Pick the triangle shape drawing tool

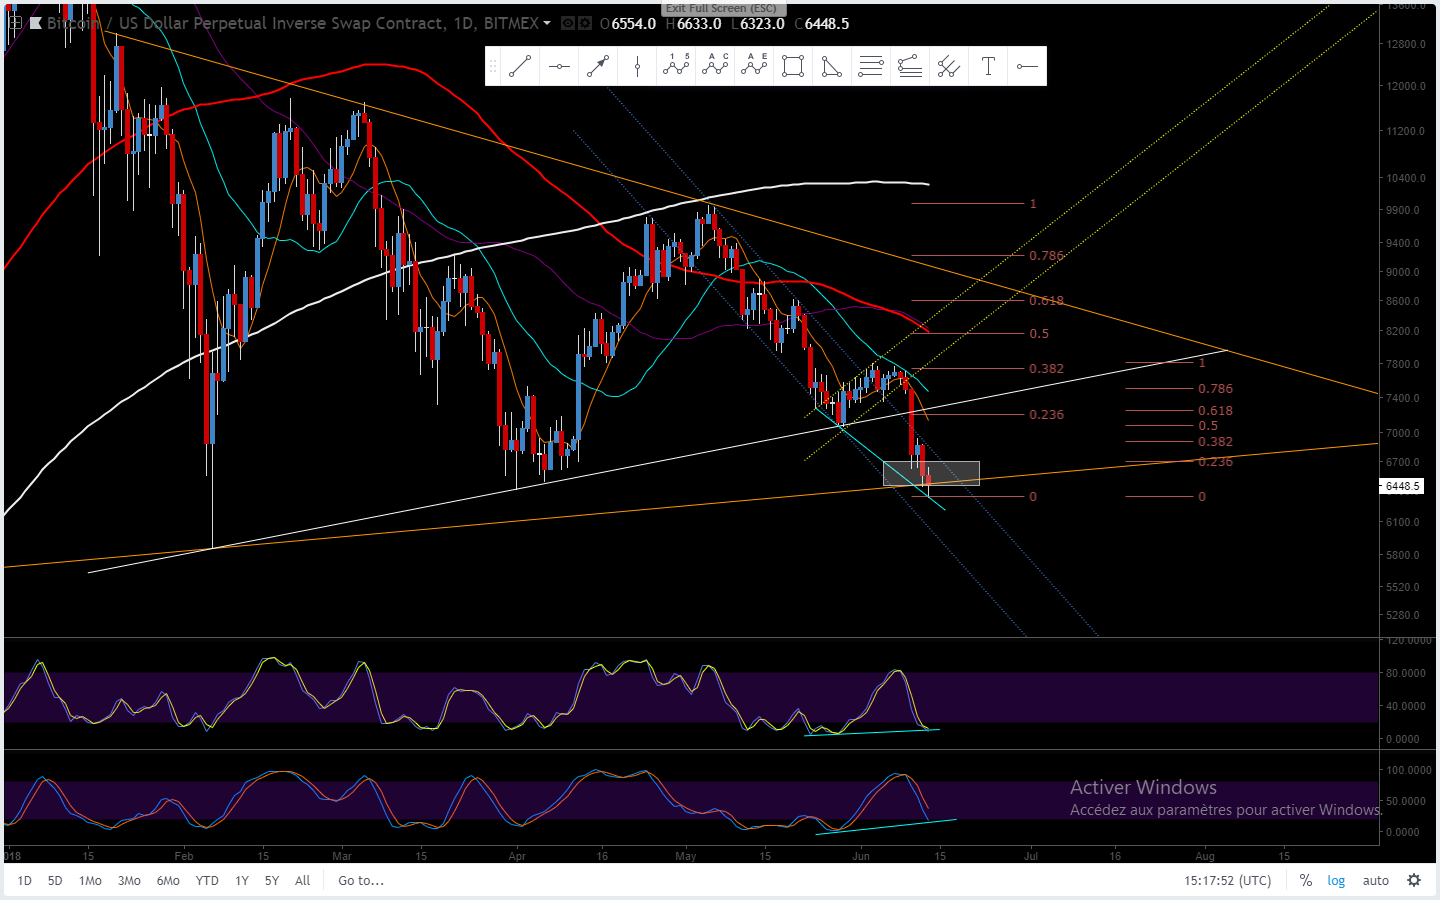832,67
